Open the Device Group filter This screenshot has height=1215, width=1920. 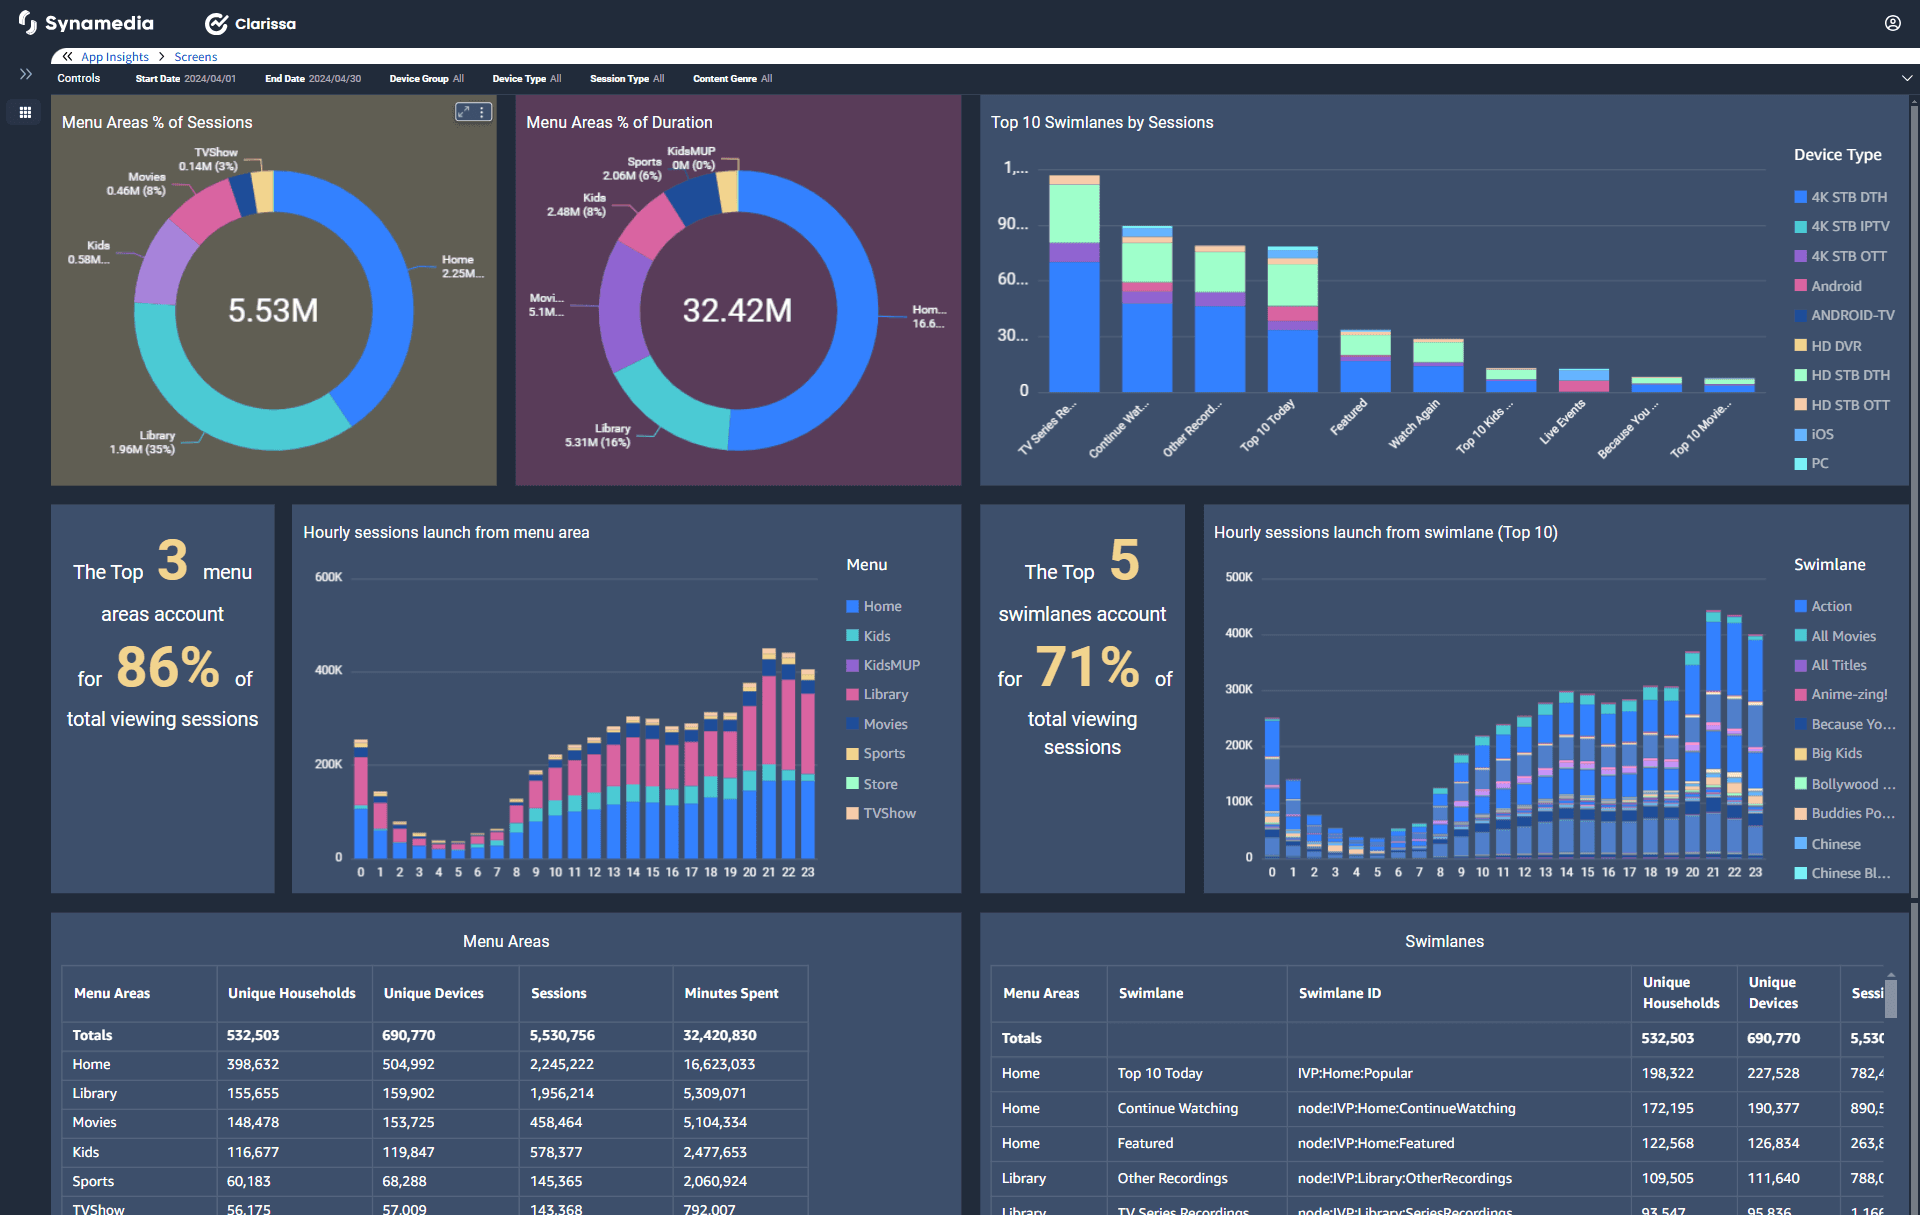click(x=426, y=78)
